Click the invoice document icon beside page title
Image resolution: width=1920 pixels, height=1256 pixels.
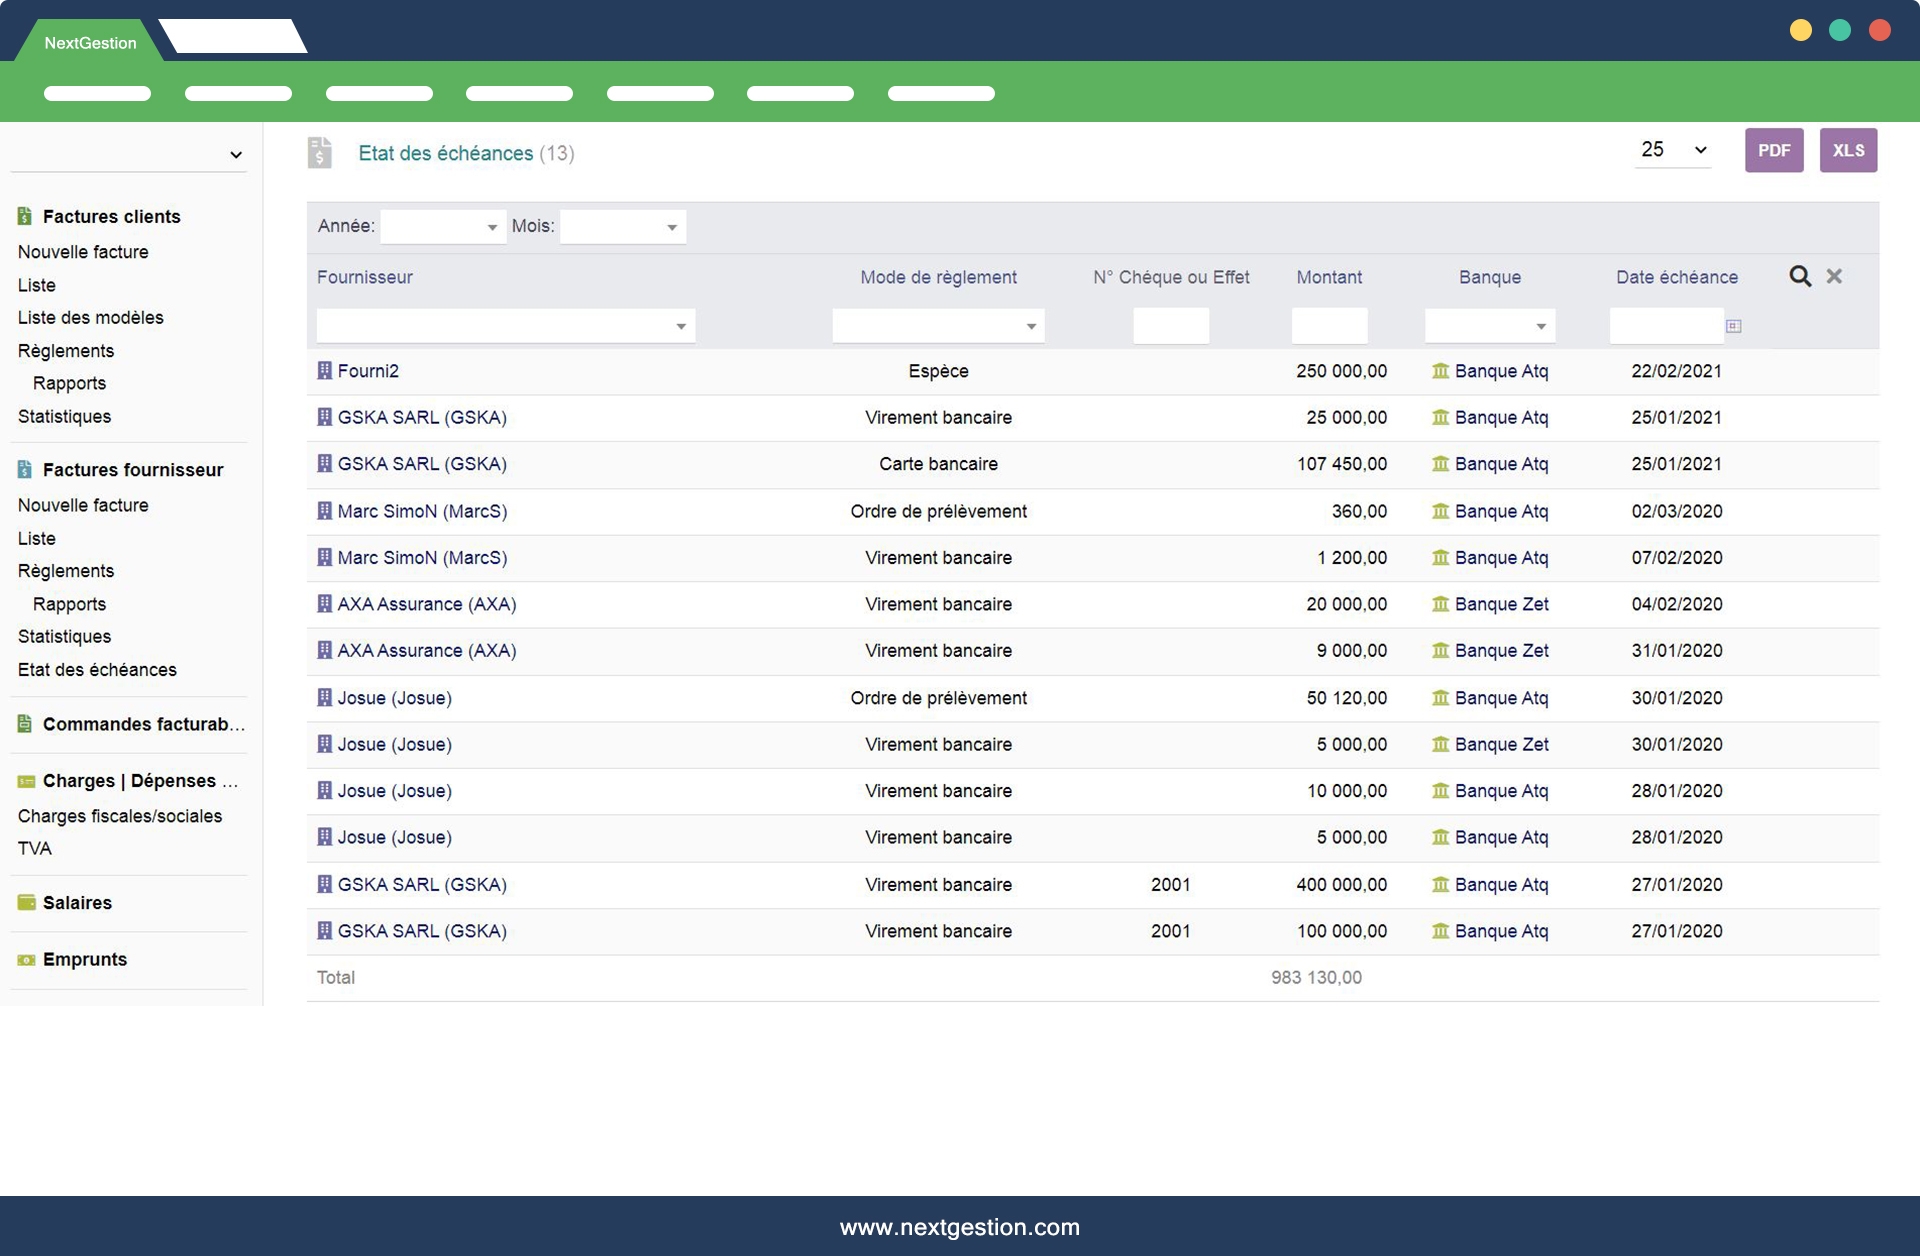point(319,153)
